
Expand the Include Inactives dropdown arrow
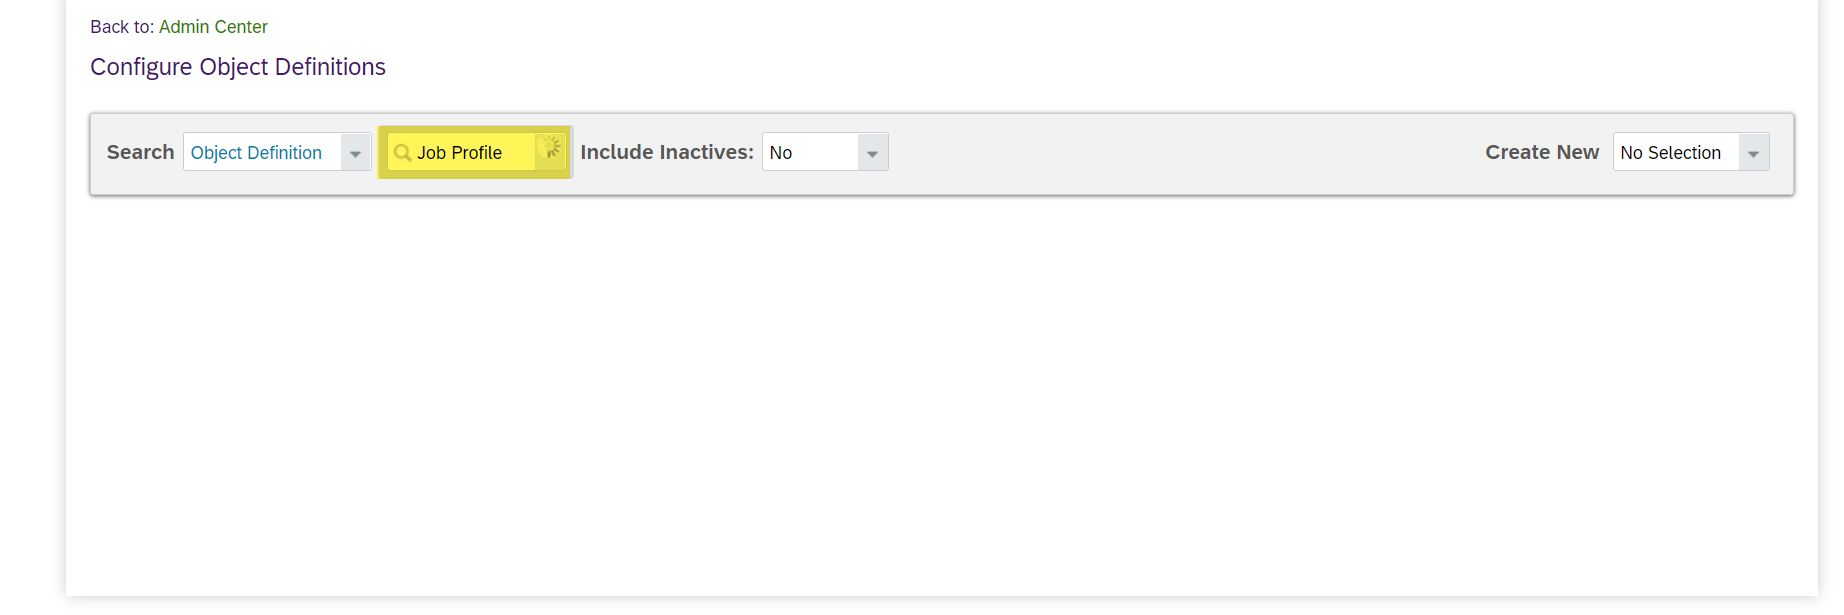[x=873, y=153]
